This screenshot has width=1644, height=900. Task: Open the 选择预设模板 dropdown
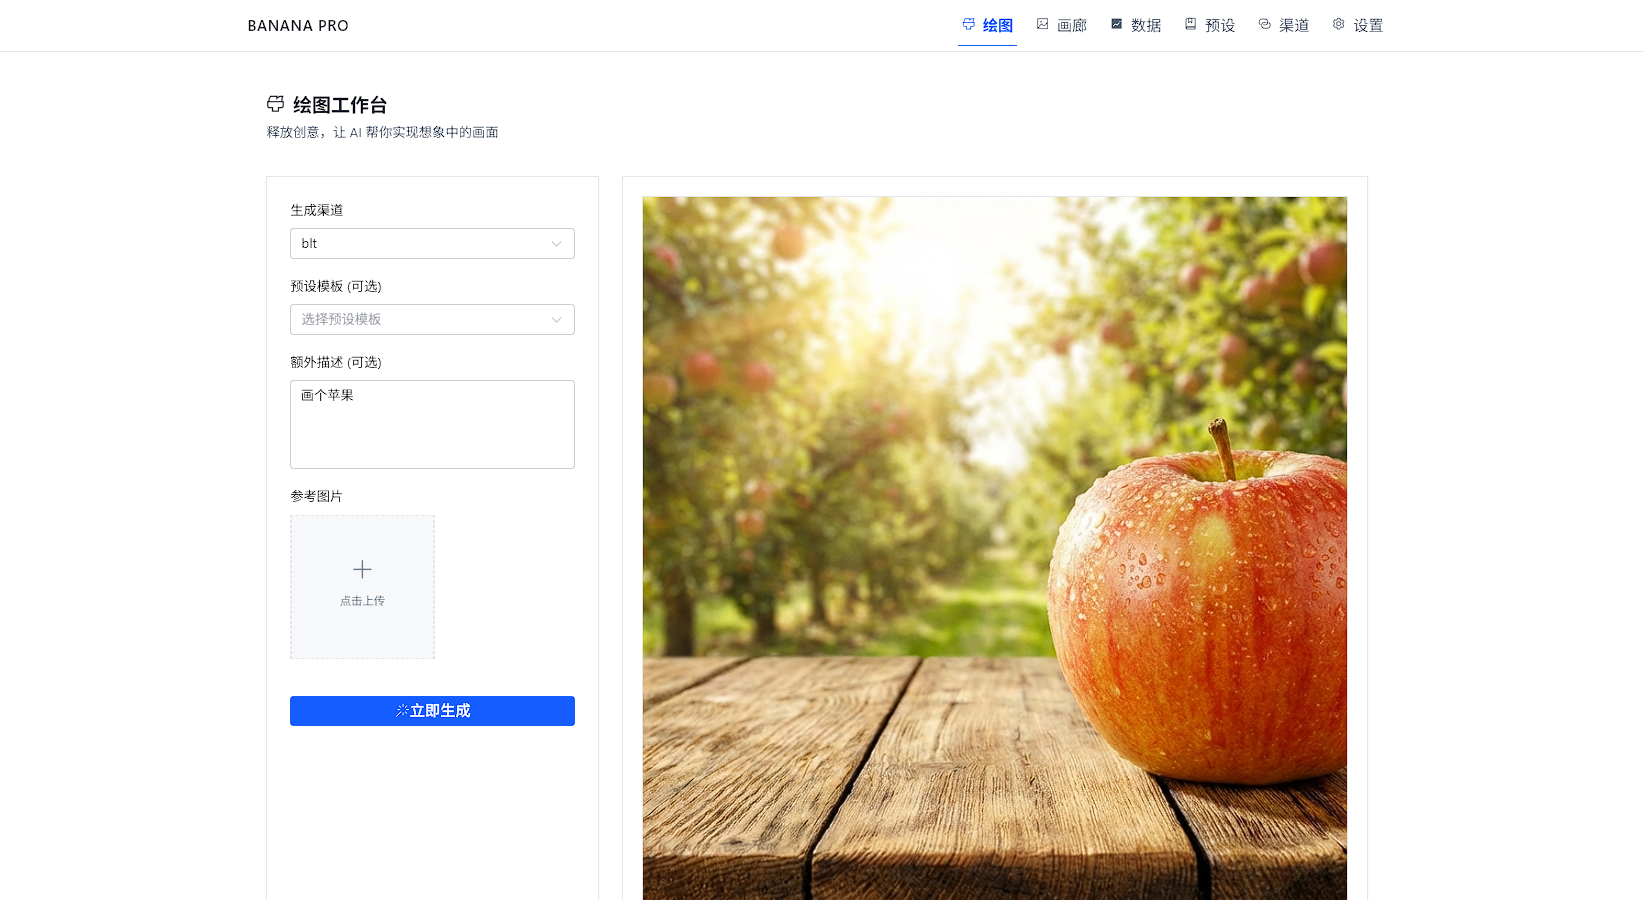[x=432, y=319]
